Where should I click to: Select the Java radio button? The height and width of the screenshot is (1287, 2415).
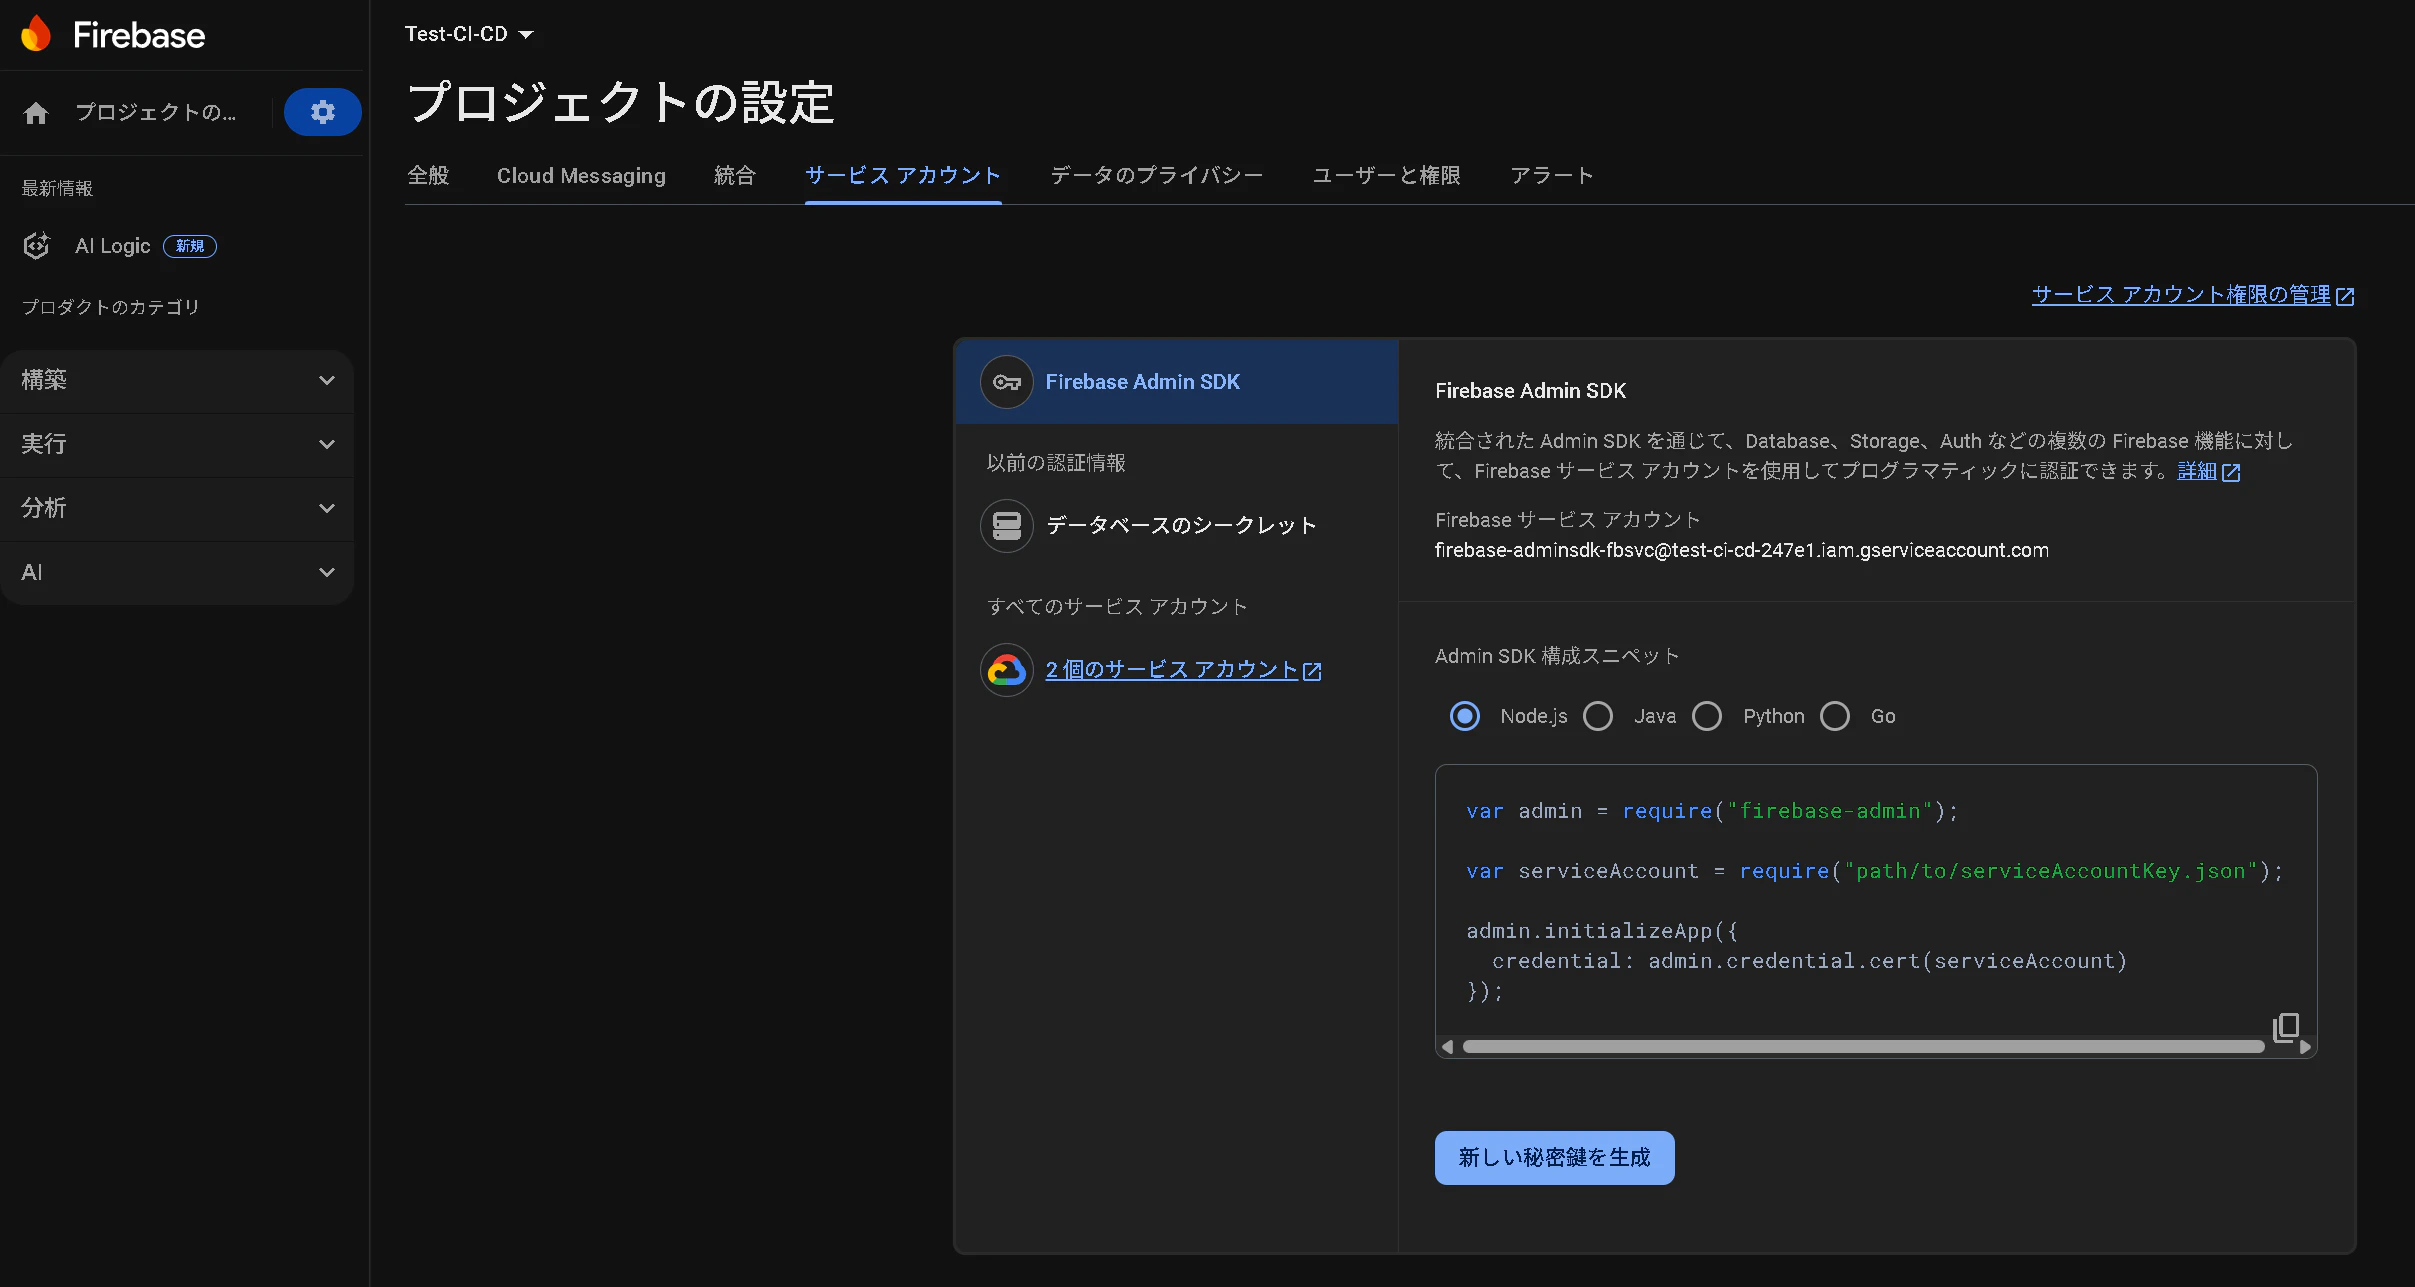pos(1598,716)
